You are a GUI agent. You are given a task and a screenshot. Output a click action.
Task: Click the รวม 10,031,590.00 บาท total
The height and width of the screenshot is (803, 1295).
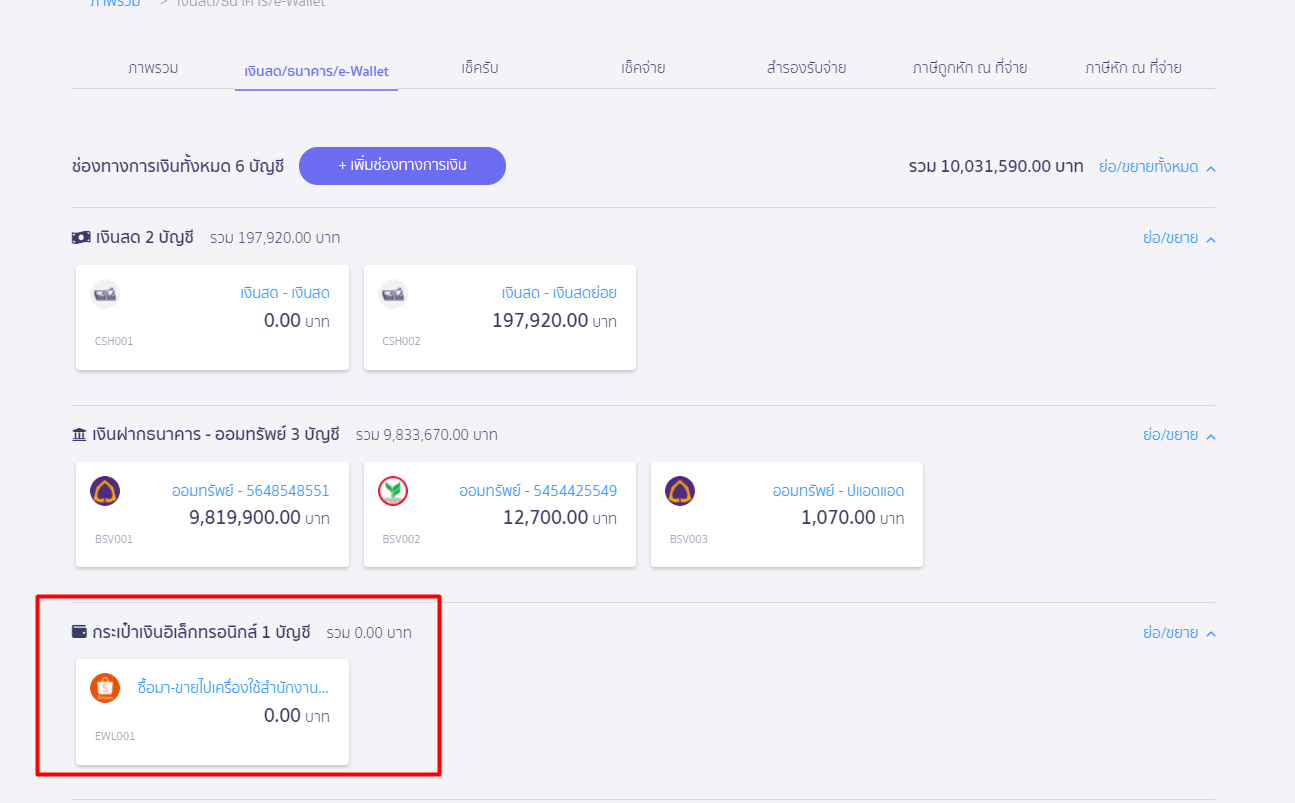(996, 166)
